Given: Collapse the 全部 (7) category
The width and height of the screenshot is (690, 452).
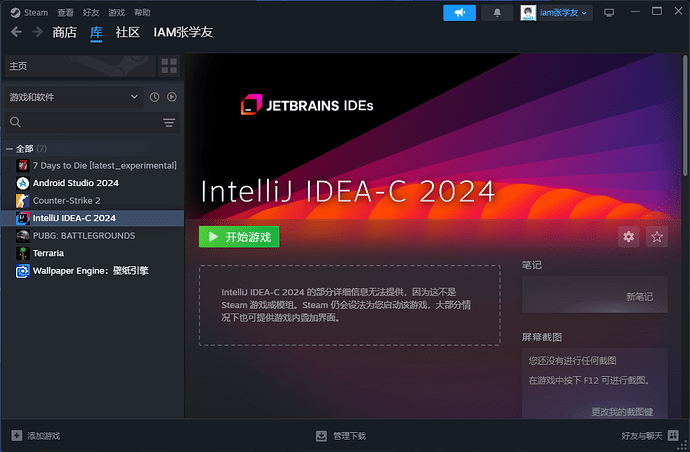Looking at the screenshot, I should point(9,149).
